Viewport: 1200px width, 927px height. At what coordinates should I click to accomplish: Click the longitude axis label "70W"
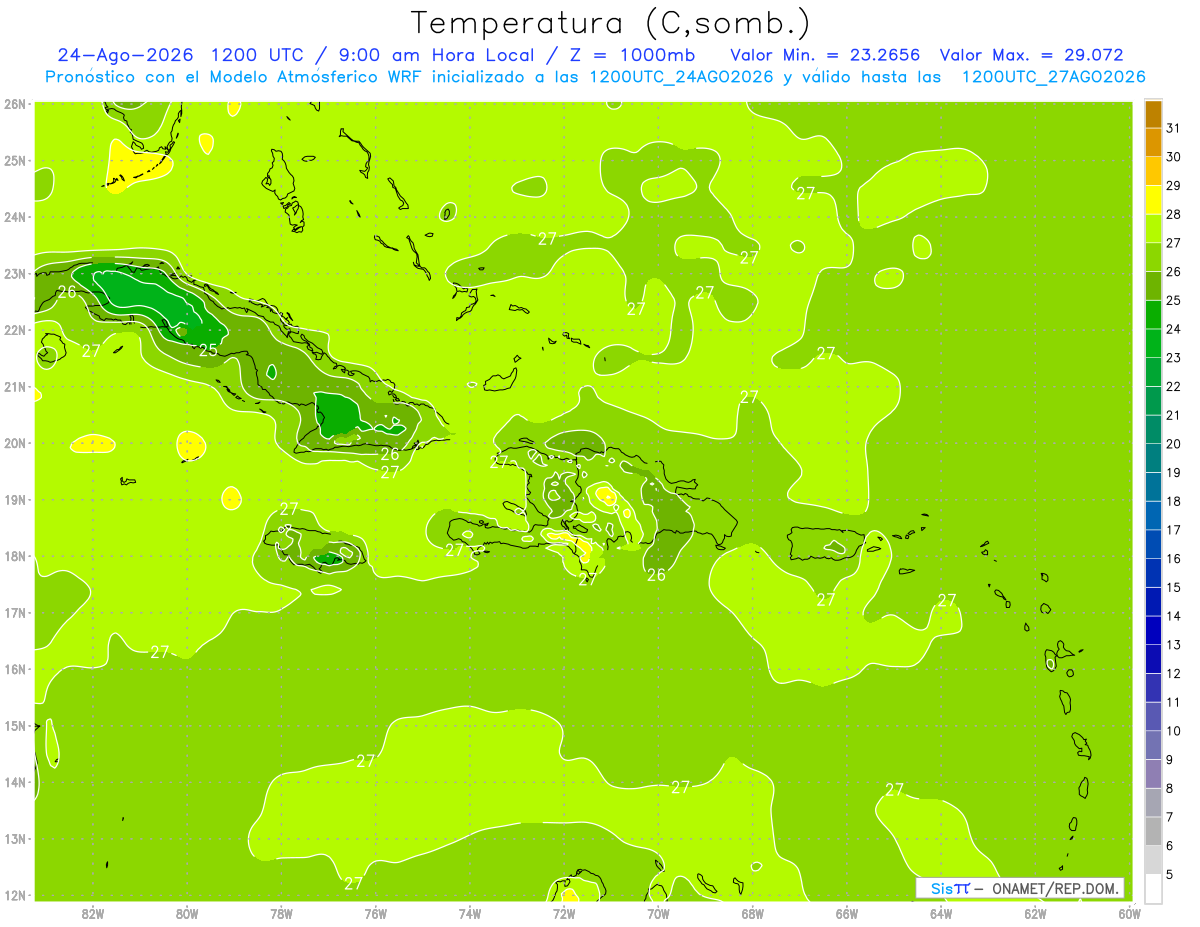click(658, 913)
